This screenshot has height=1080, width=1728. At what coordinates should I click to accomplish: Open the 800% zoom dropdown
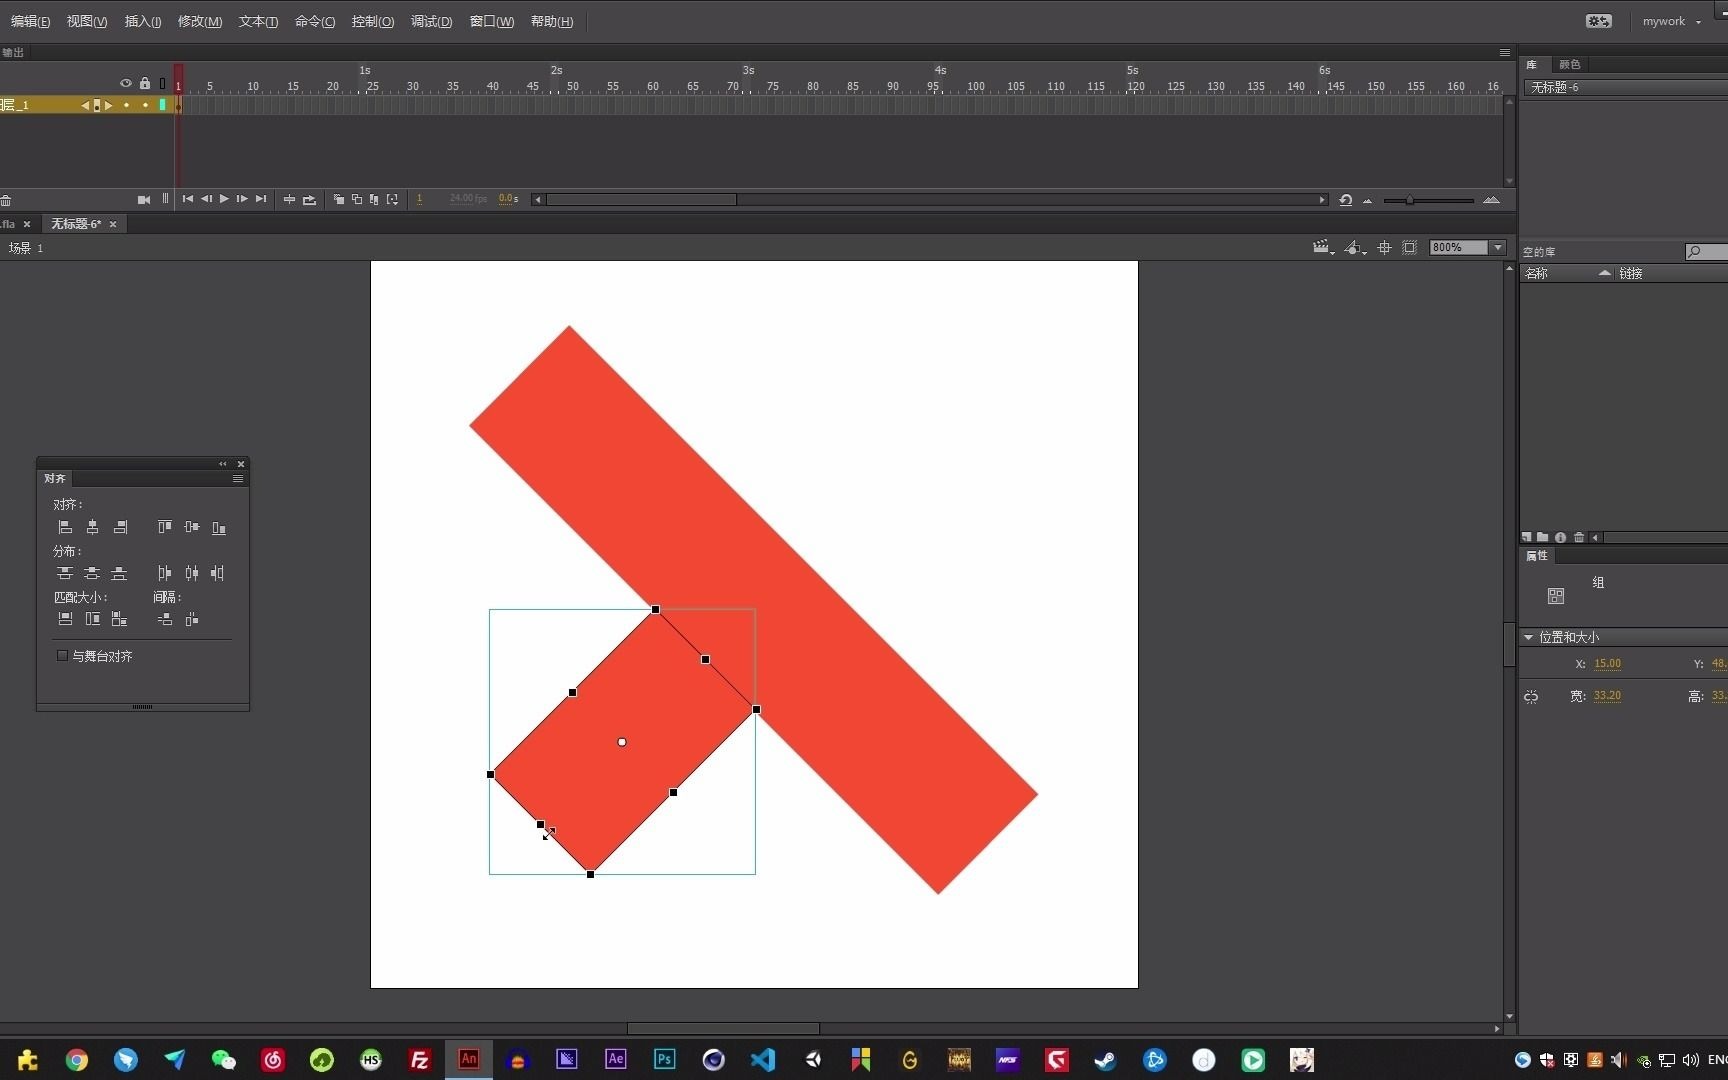(1498, 248)
